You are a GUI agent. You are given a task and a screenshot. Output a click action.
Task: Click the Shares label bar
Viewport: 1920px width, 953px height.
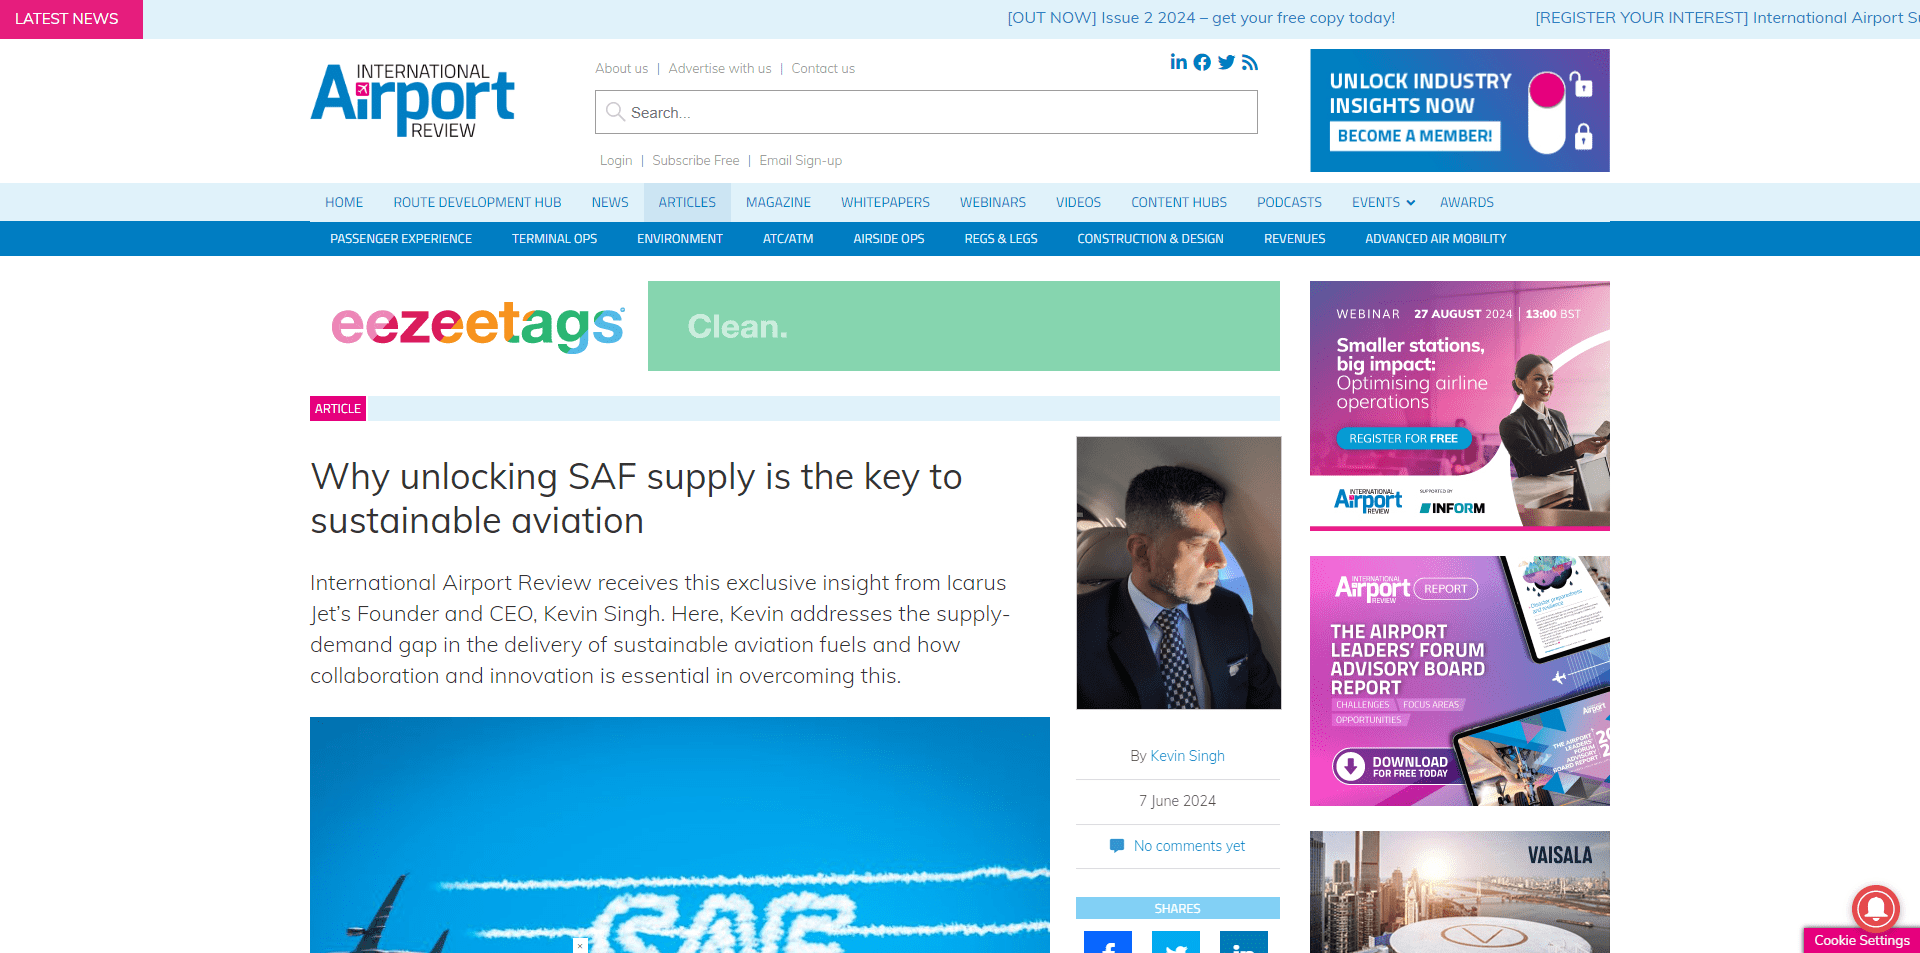pyautogui.click(x=1178, y=908)
